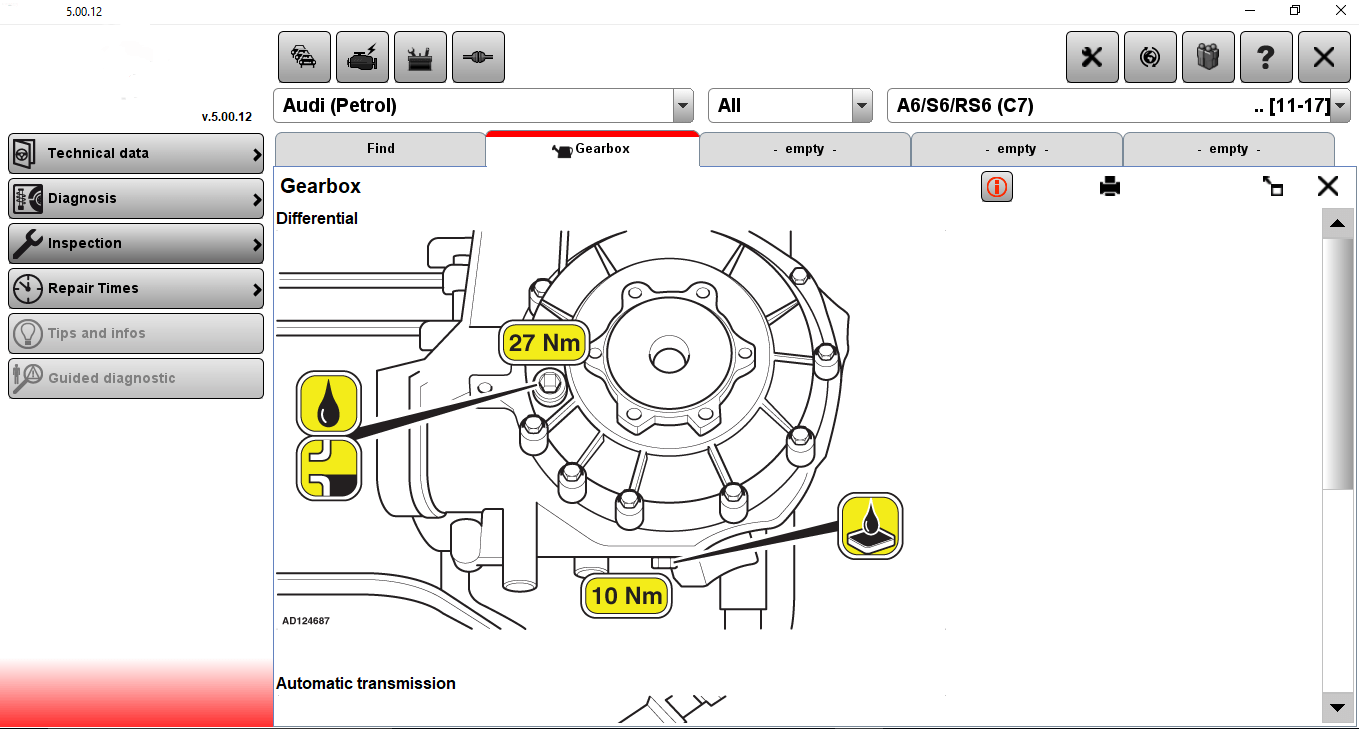Click the service toolbox icon
This screenshot has height=729, width=1359.
pos(420,57)
